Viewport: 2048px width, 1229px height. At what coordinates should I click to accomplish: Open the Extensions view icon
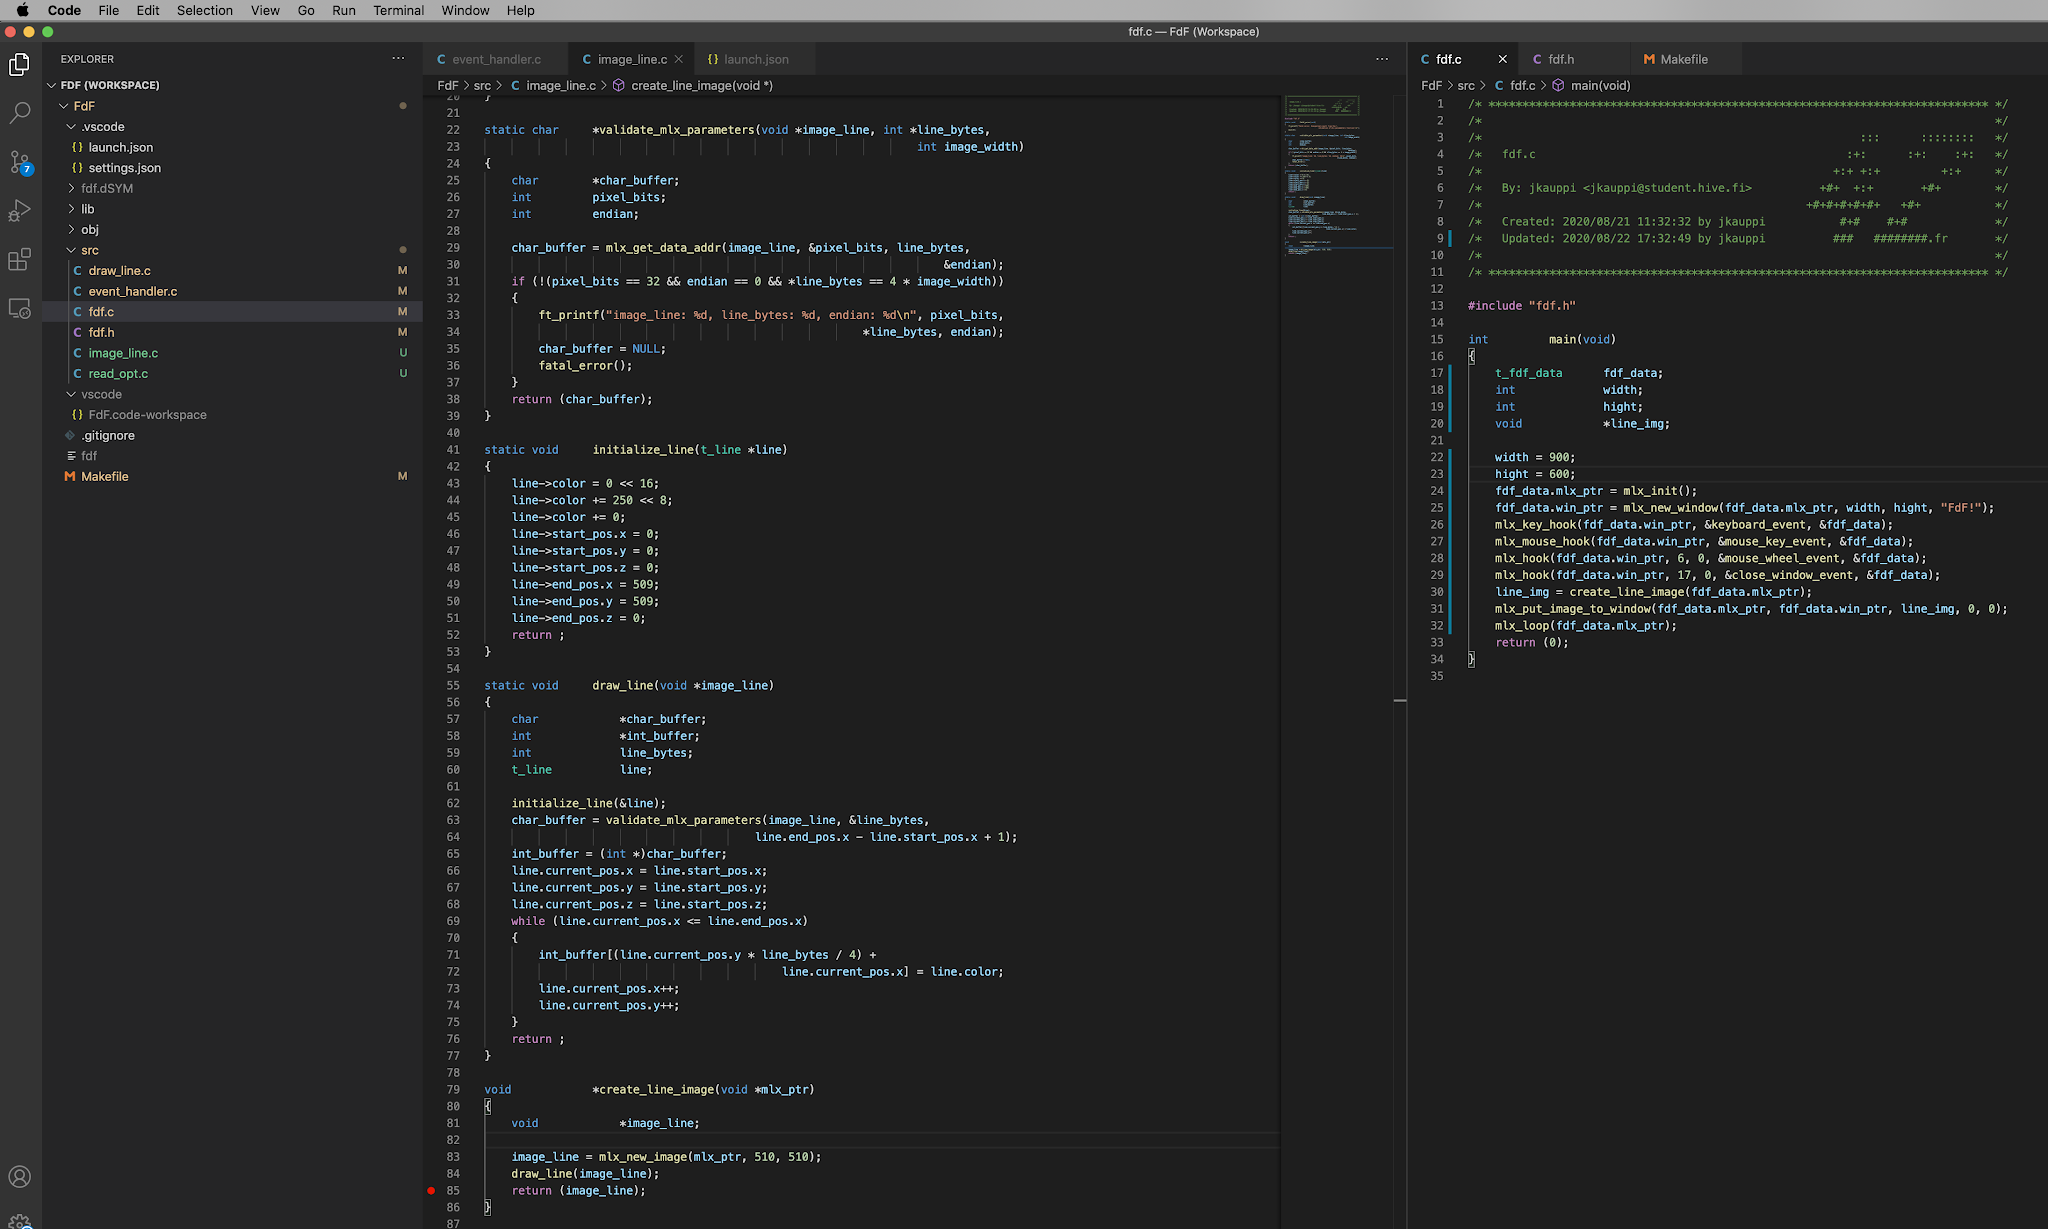[19, 260]
